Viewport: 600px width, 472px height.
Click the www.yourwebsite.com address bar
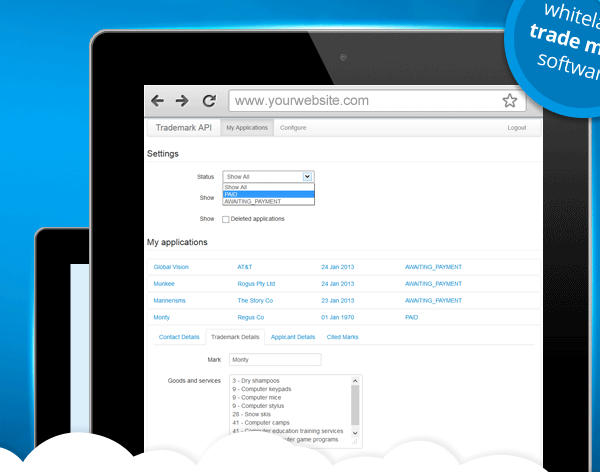[377, 101]
